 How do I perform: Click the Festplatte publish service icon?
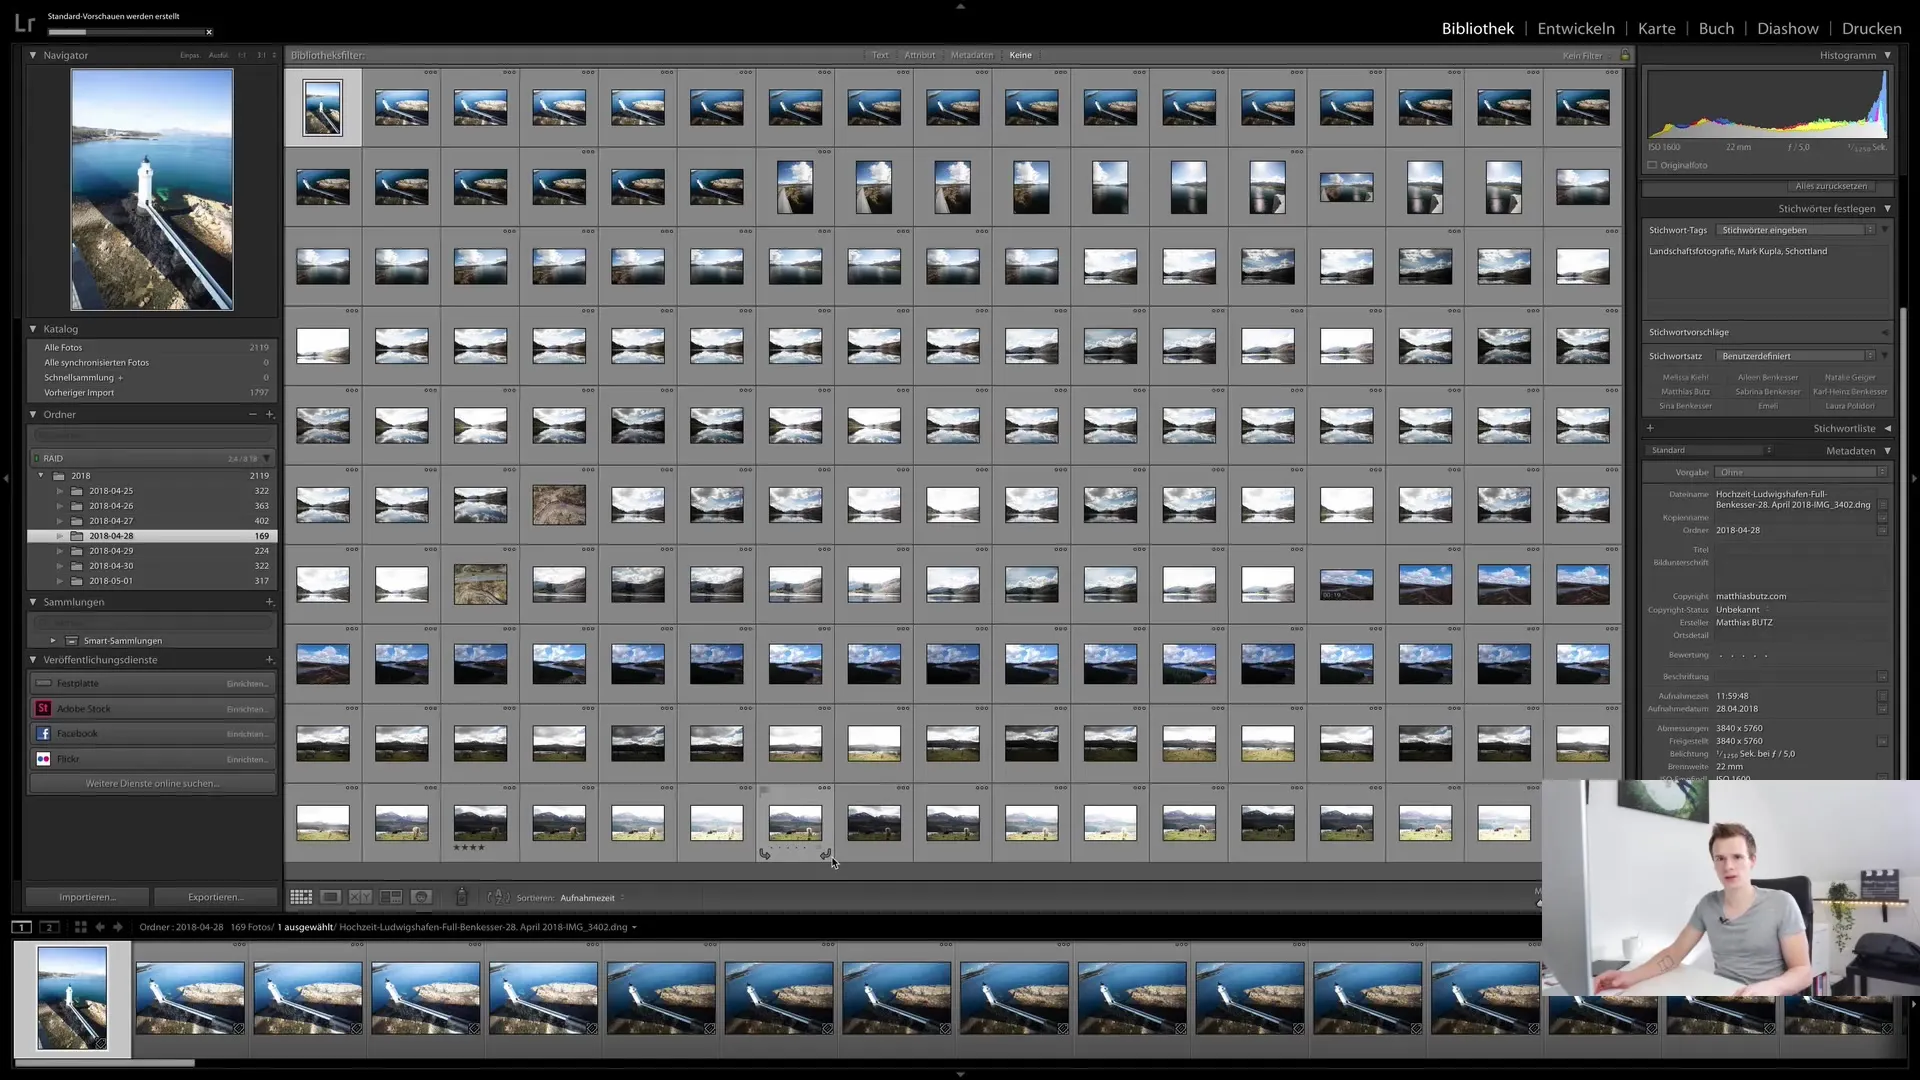pyautogui.click(x=43, y=683)
